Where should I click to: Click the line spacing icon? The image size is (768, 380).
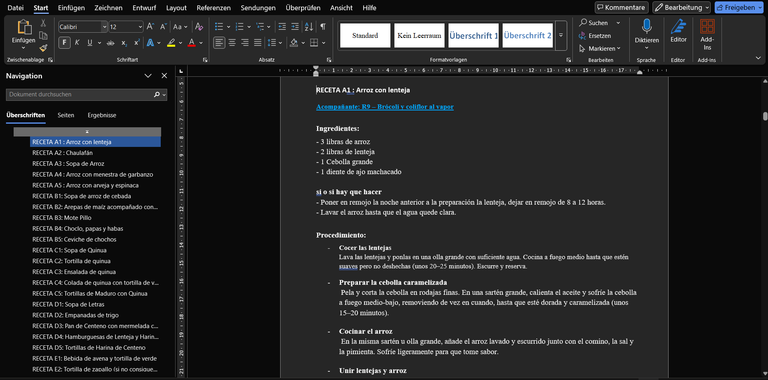tap(272, 43)
